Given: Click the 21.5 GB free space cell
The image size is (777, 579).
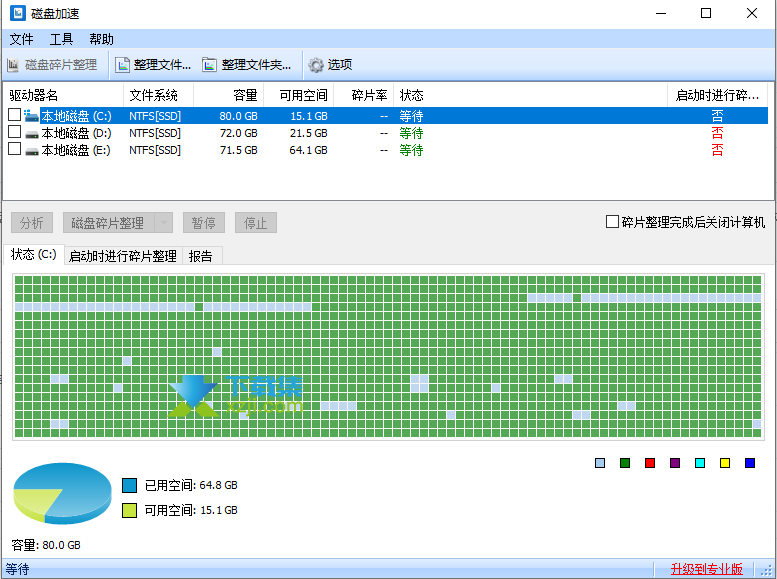Looking at the screenshot, I should point(309,133).
